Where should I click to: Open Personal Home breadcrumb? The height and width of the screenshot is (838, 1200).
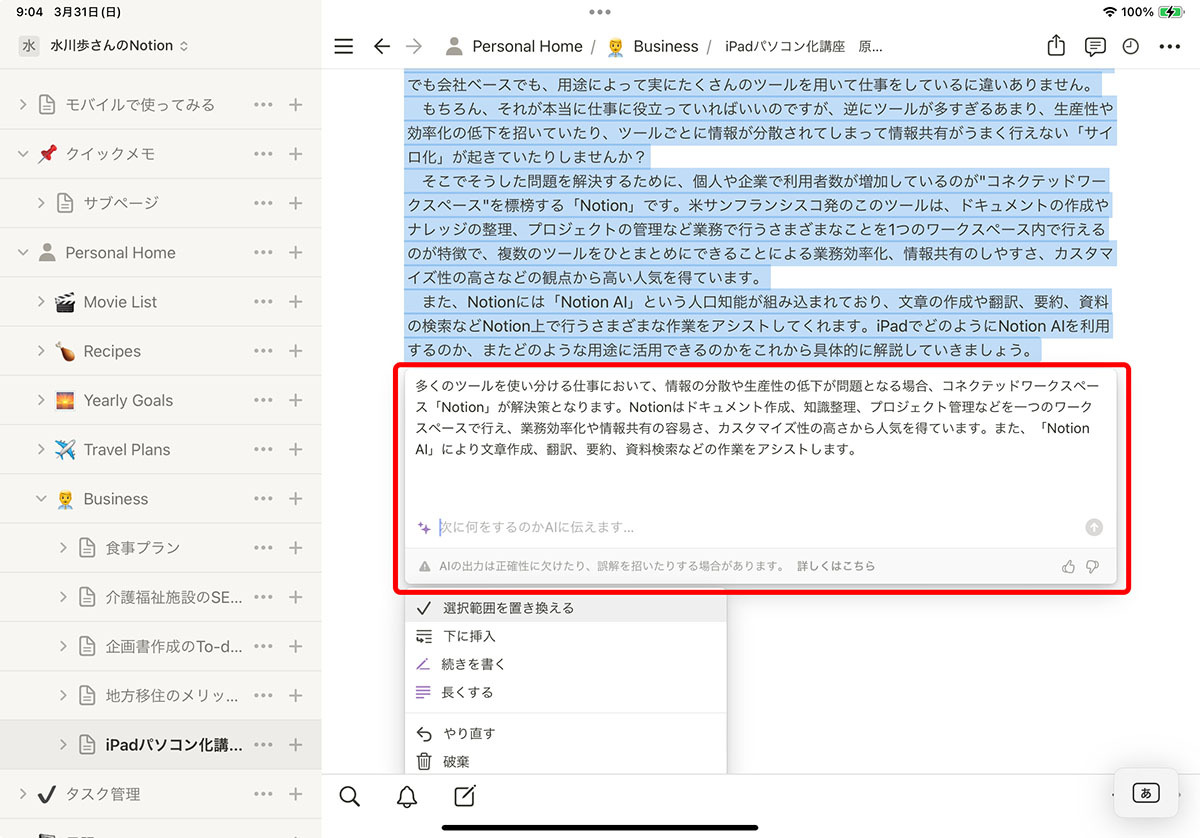514,46
